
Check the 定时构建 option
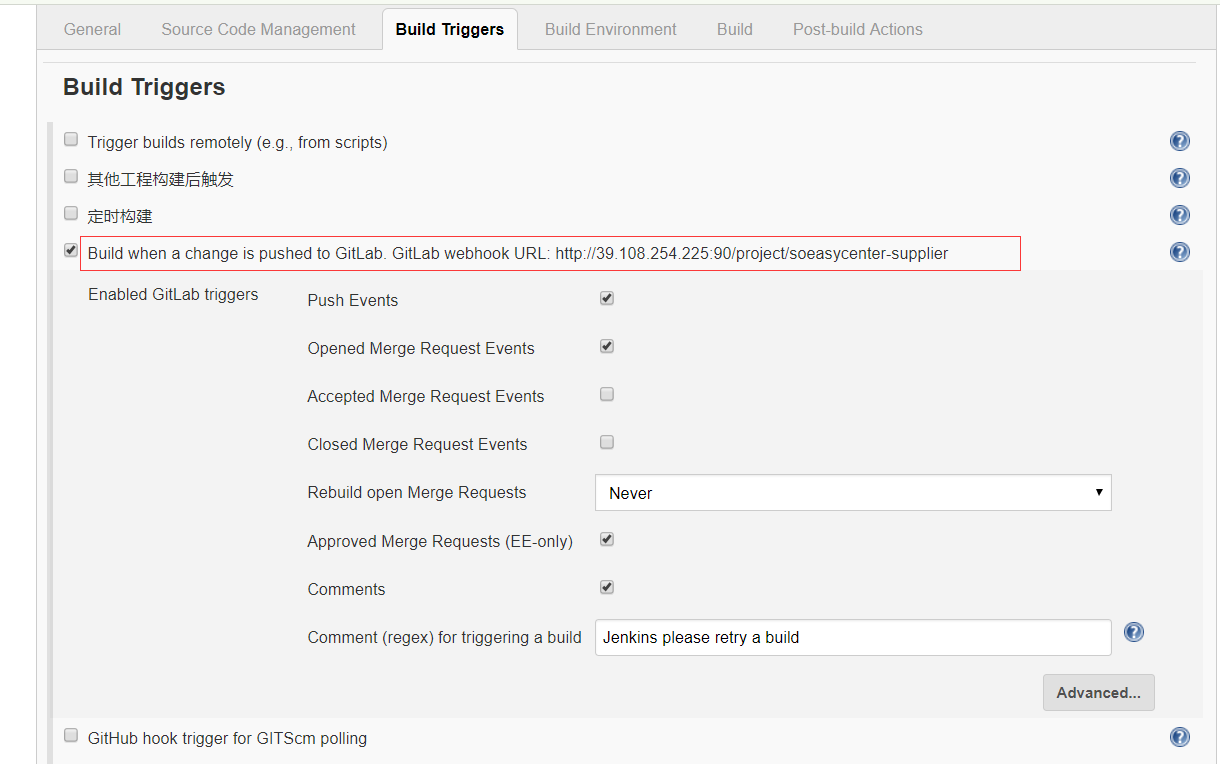coord(71,213)
